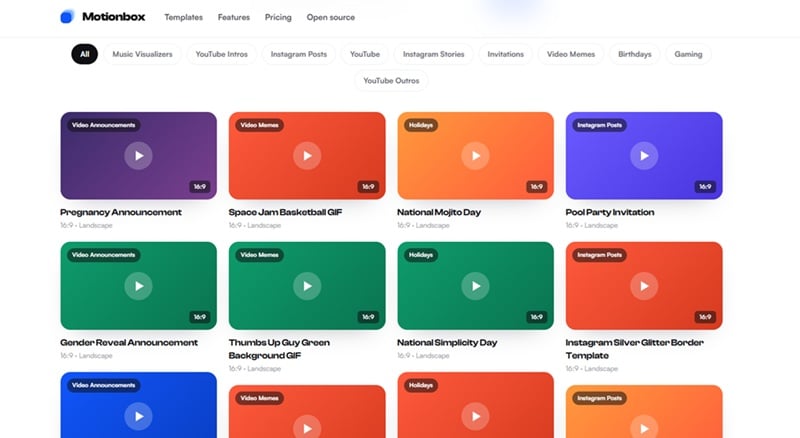This screenshot has height=438, width=800.
Task: Click 16:9 badge on Gender Reveal thumbnail
Action: 199,317
